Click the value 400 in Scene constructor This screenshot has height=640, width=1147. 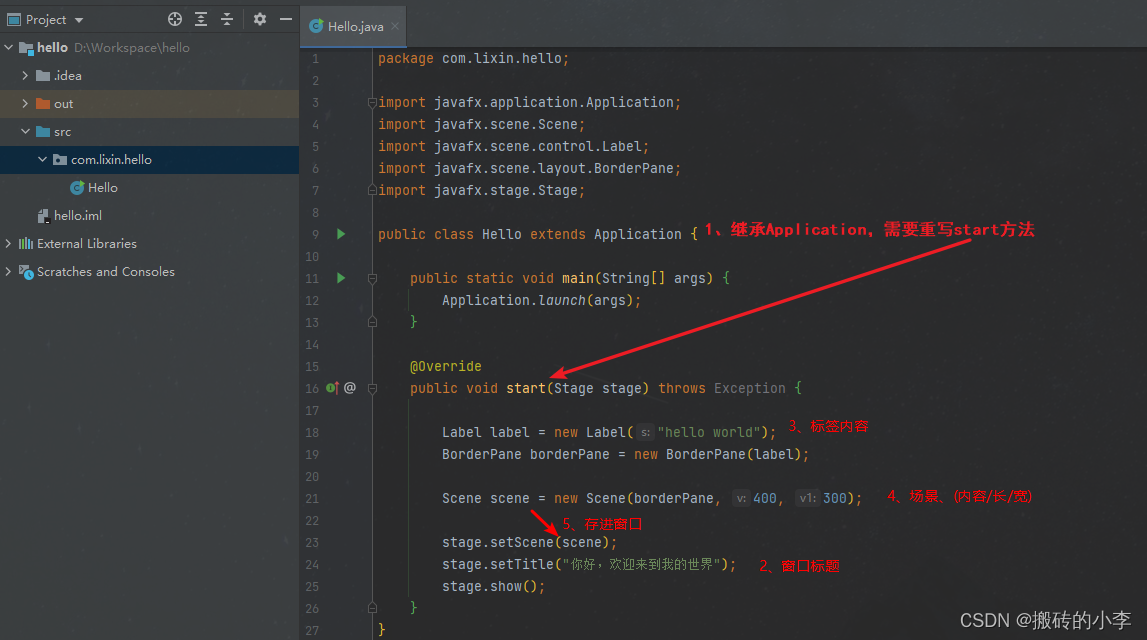click(x=764, y=498)
